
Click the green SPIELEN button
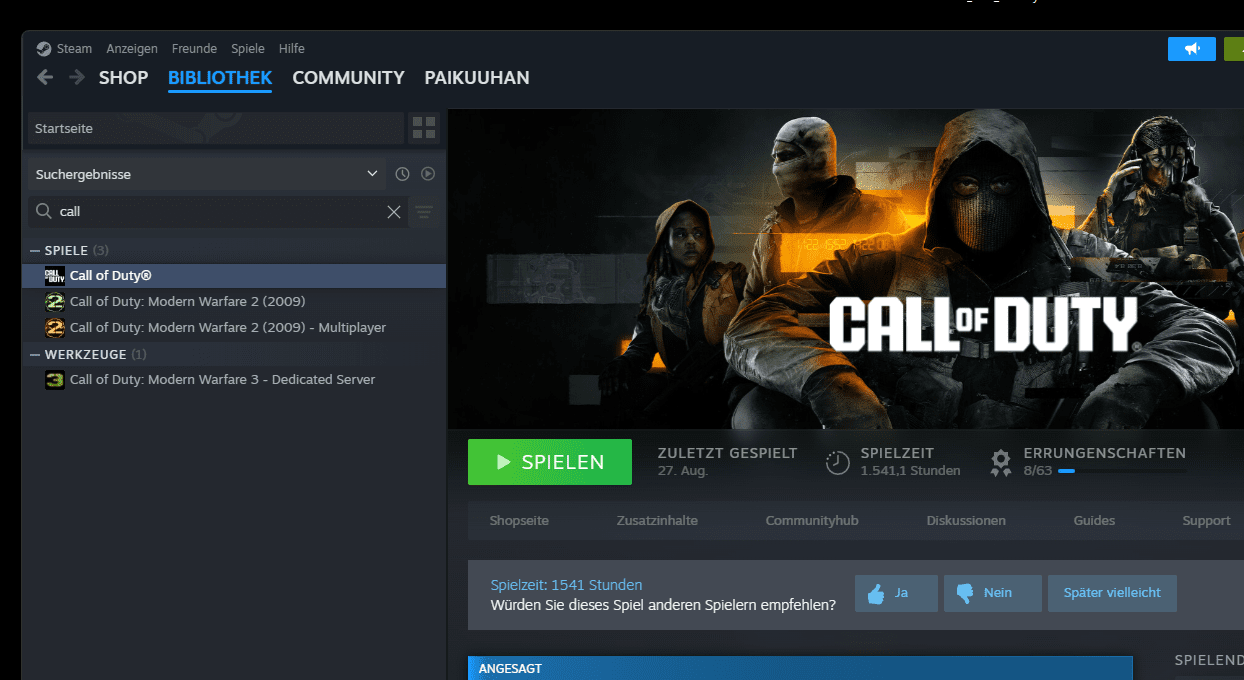550,462
